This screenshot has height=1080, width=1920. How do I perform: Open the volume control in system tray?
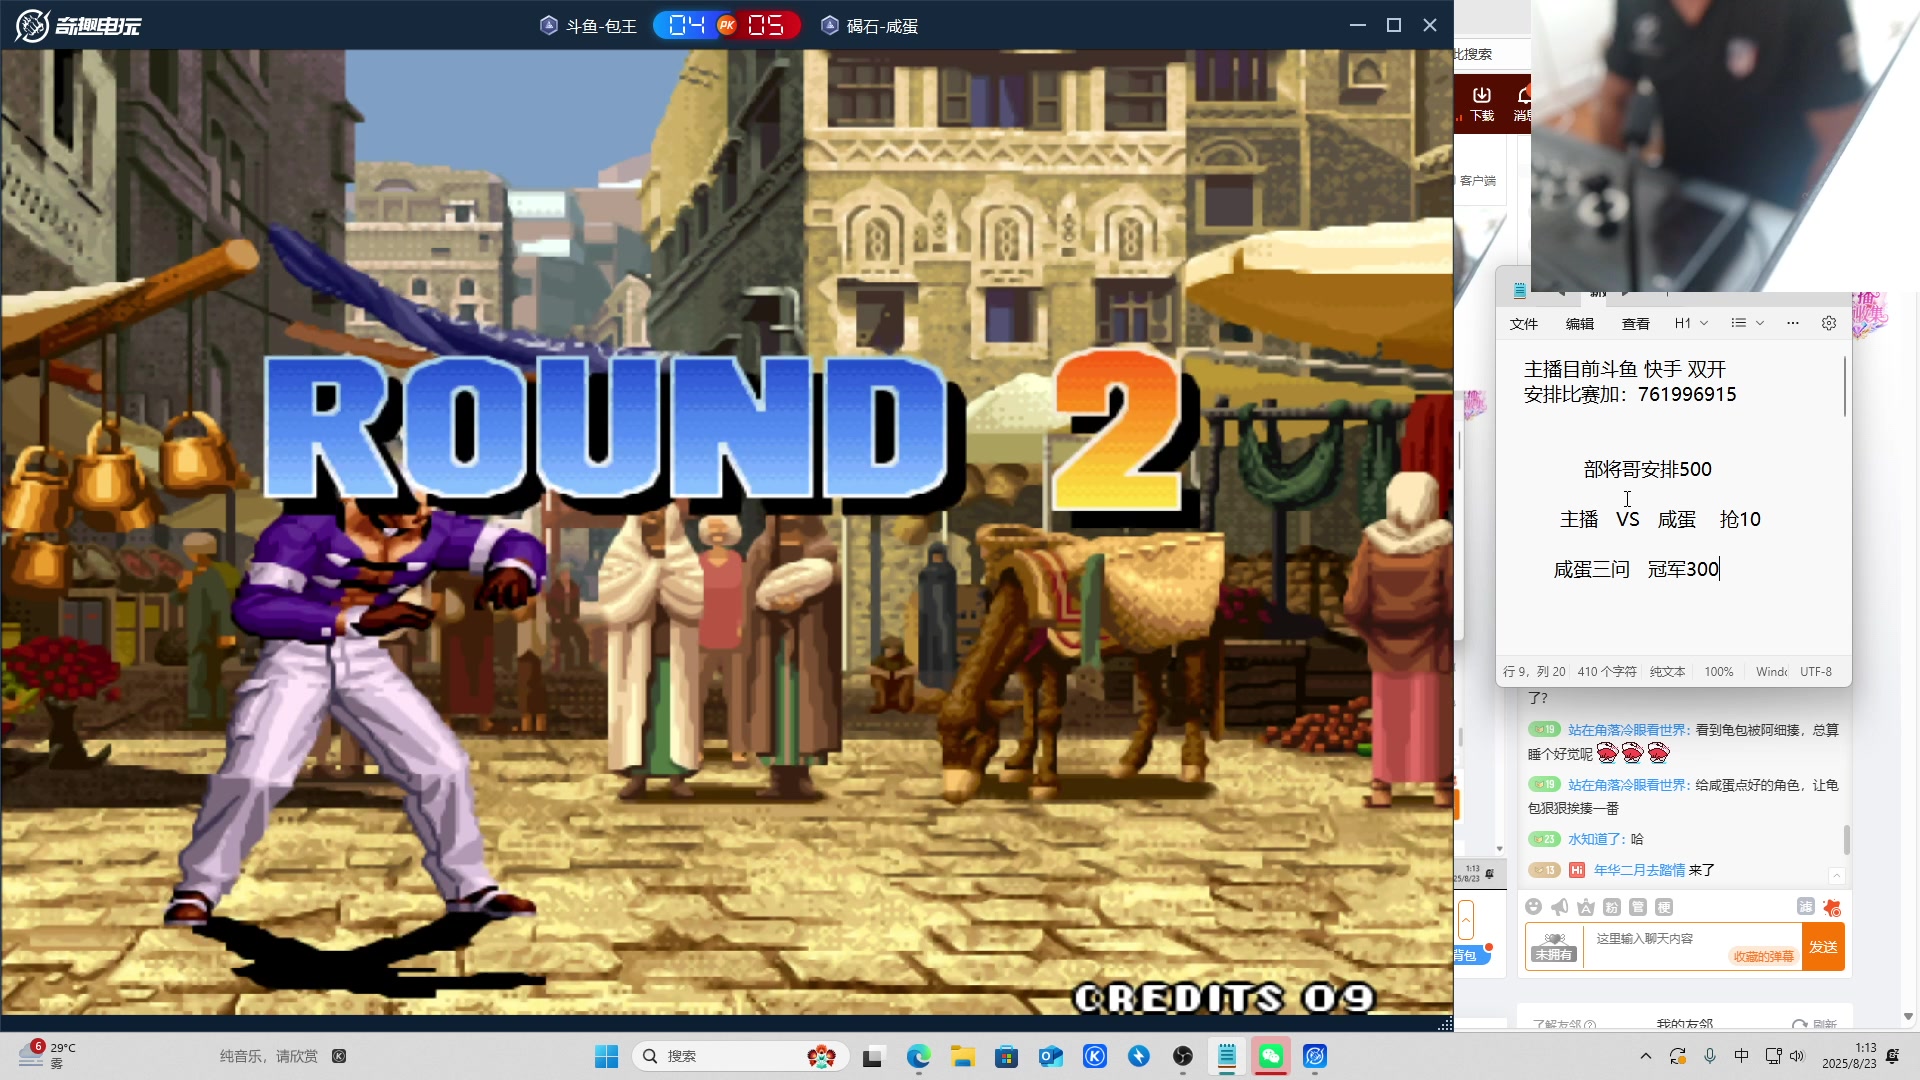1797,1056
